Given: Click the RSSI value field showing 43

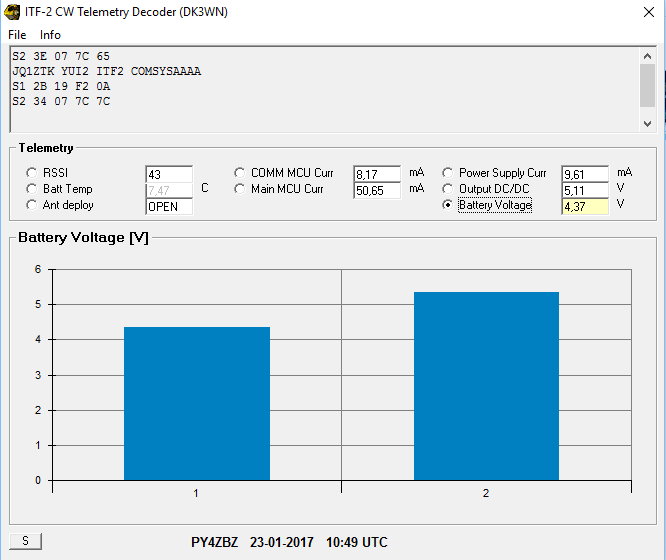Looking at the screenshot, I should (169, 174).
